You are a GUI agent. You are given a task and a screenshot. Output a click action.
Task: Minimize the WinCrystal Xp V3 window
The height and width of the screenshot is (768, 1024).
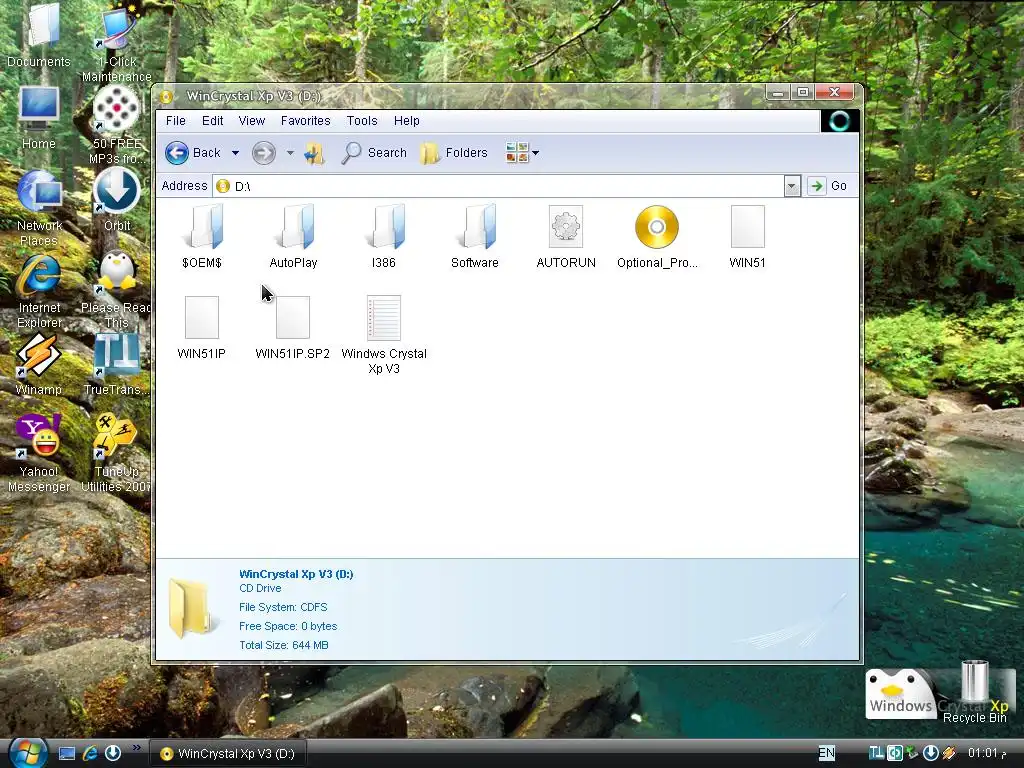(x=777, y=93)
